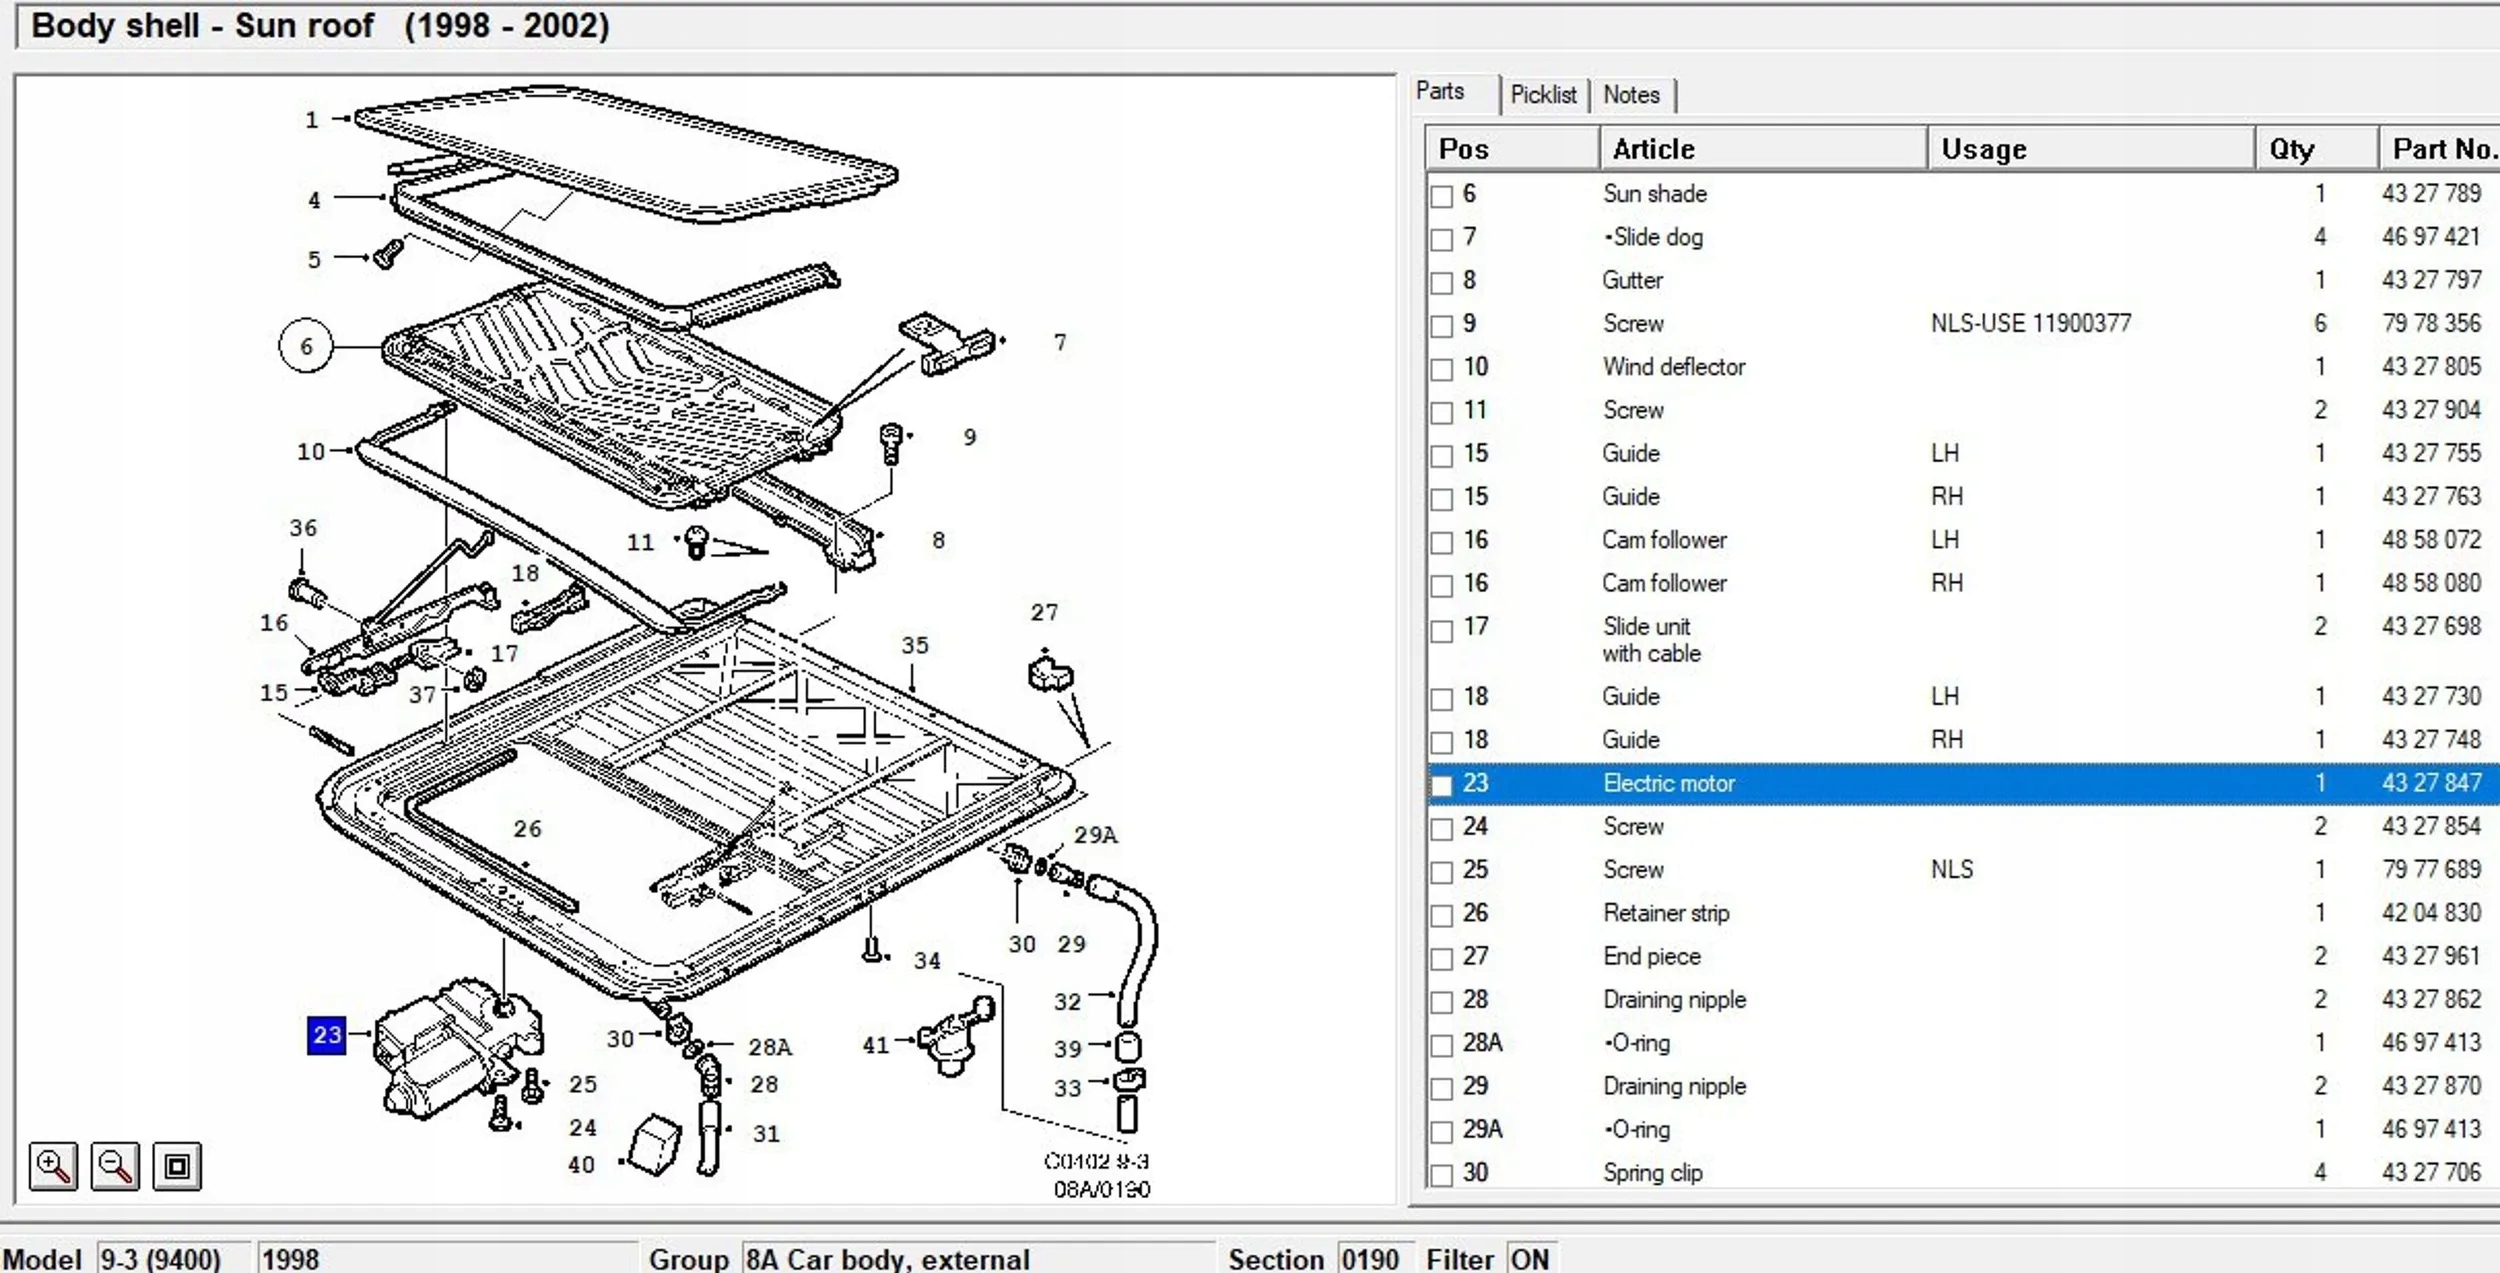The image size is (2500, 1273).
Task: Click the circled 6 callout in diagram
Action: pyautogui.click(x=305, y=346)
